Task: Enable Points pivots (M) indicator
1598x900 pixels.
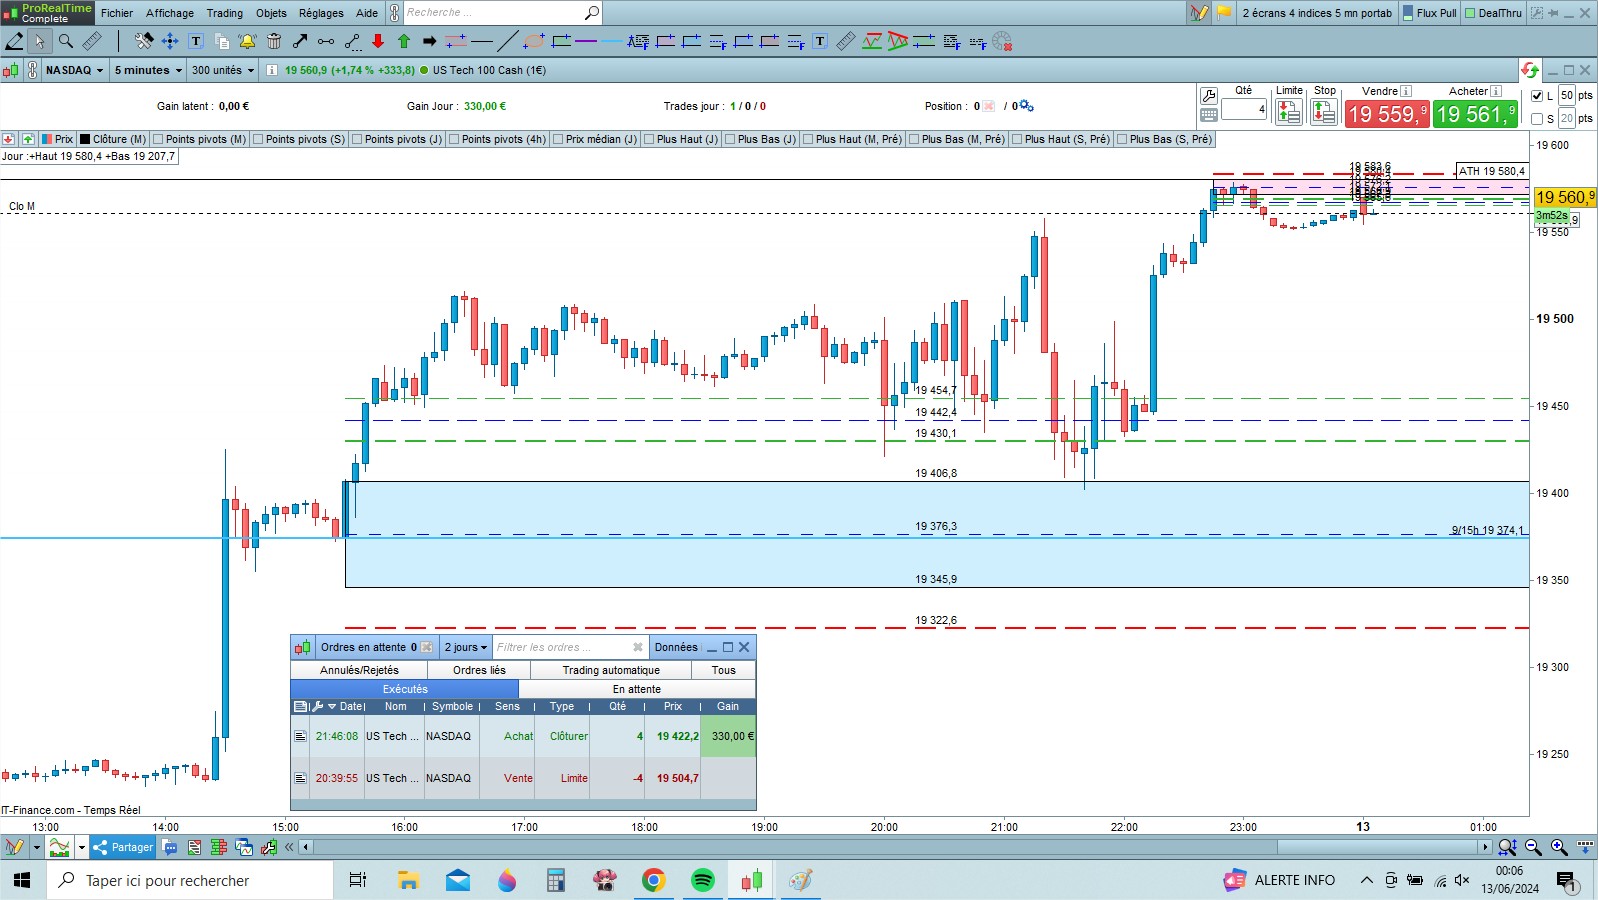Action: click(x=158, y=139)
